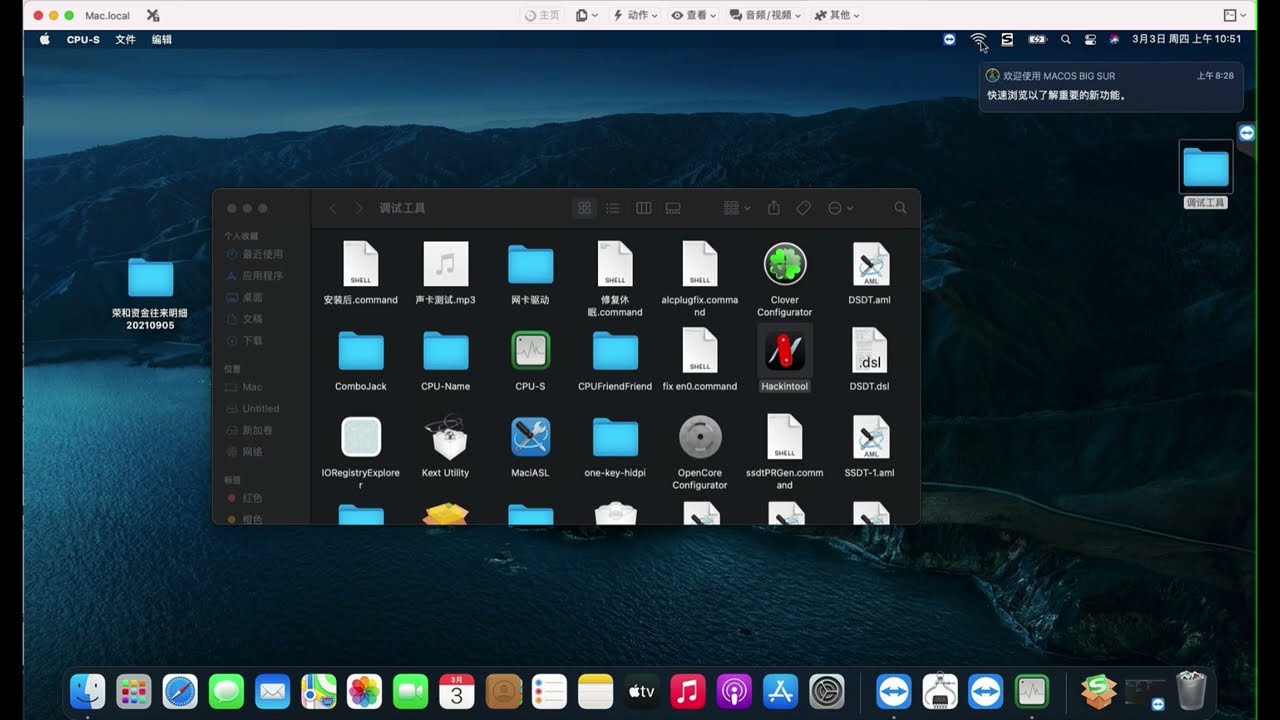Open the 编辑 menu in menu bar
This screenshot has height=720, width=1280.
162,39
